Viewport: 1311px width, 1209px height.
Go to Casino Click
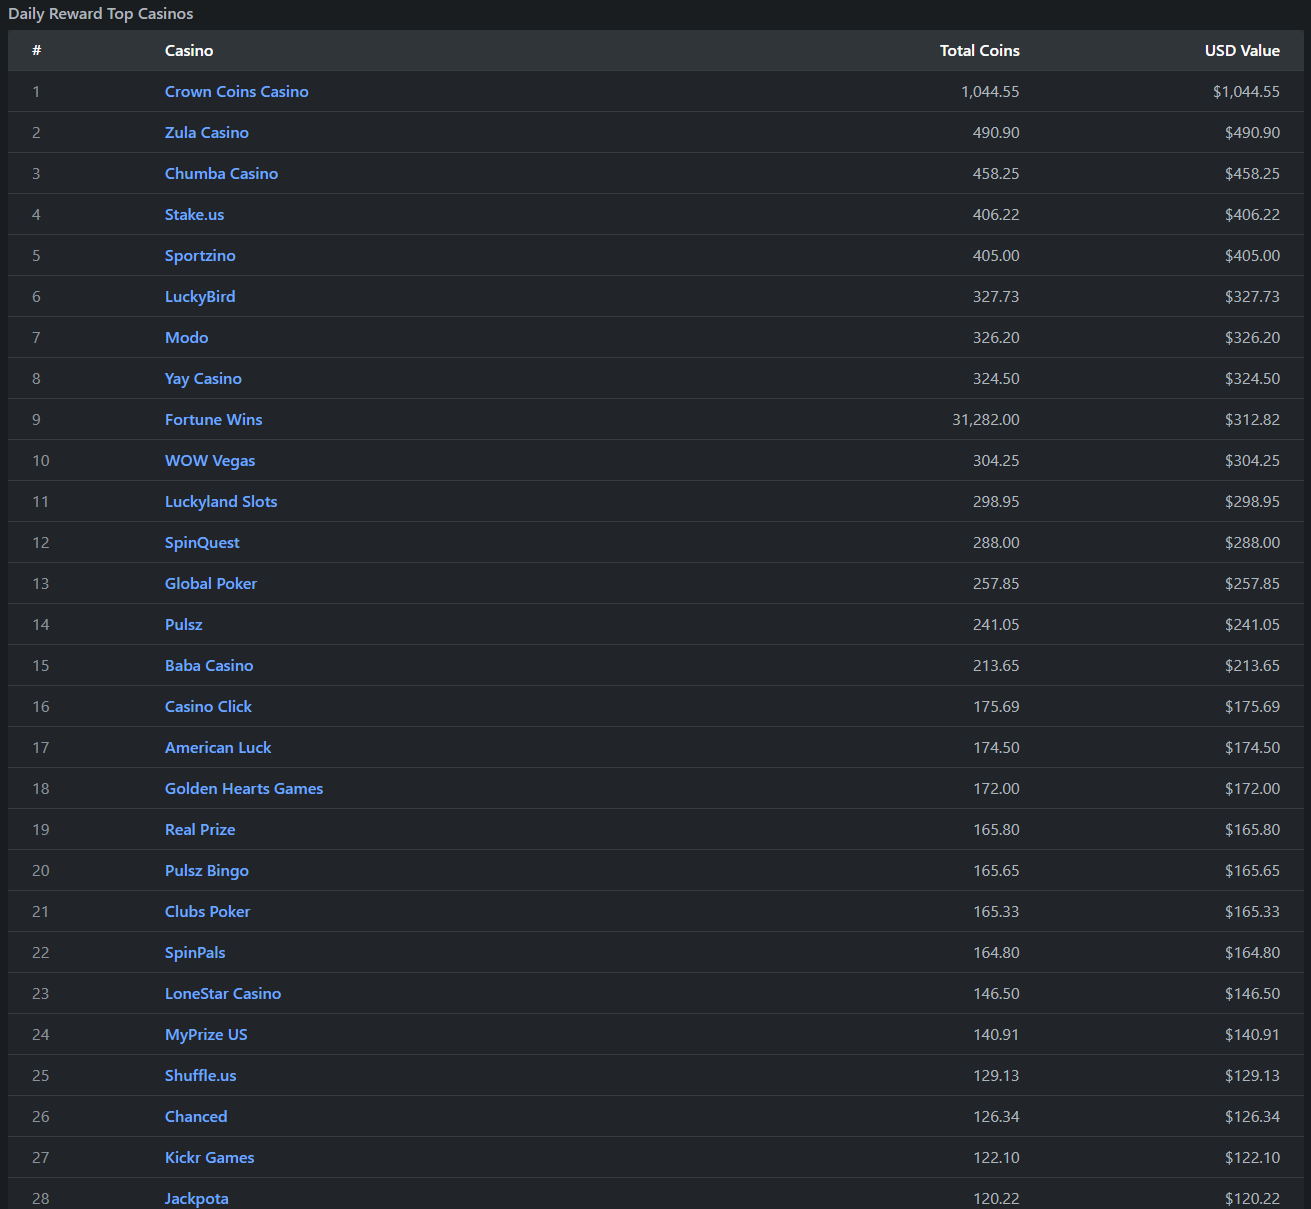pyautogui.click(x=208, y=706)
